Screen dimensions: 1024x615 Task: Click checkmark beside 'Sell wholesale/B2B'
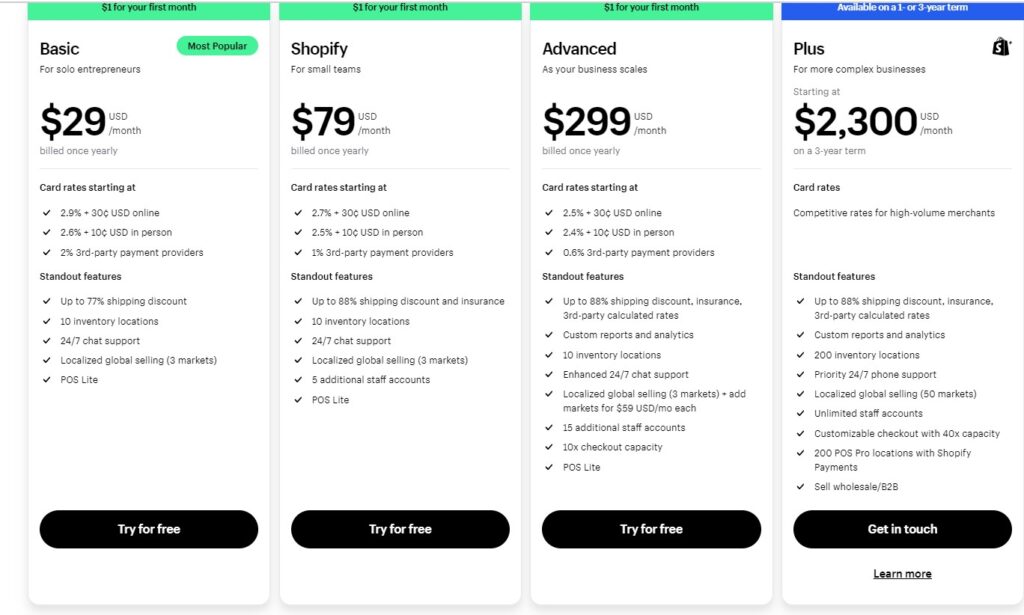point(801,486)
